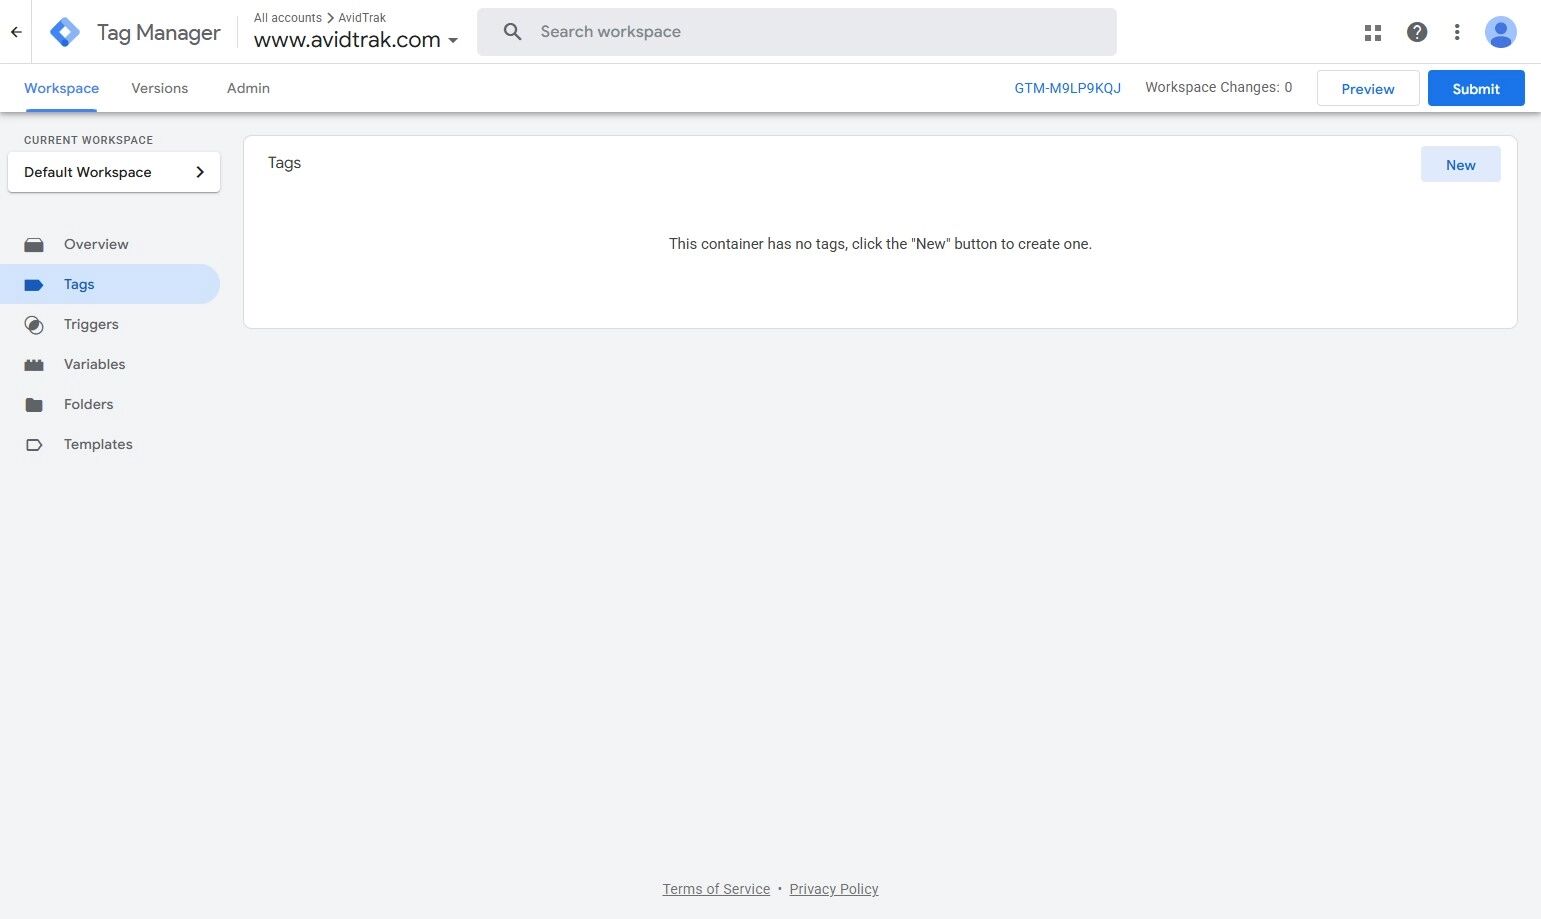The image size is (1541, 919).
Task: Select the Templates sidebar icon
Action: [x=34, y=444]
